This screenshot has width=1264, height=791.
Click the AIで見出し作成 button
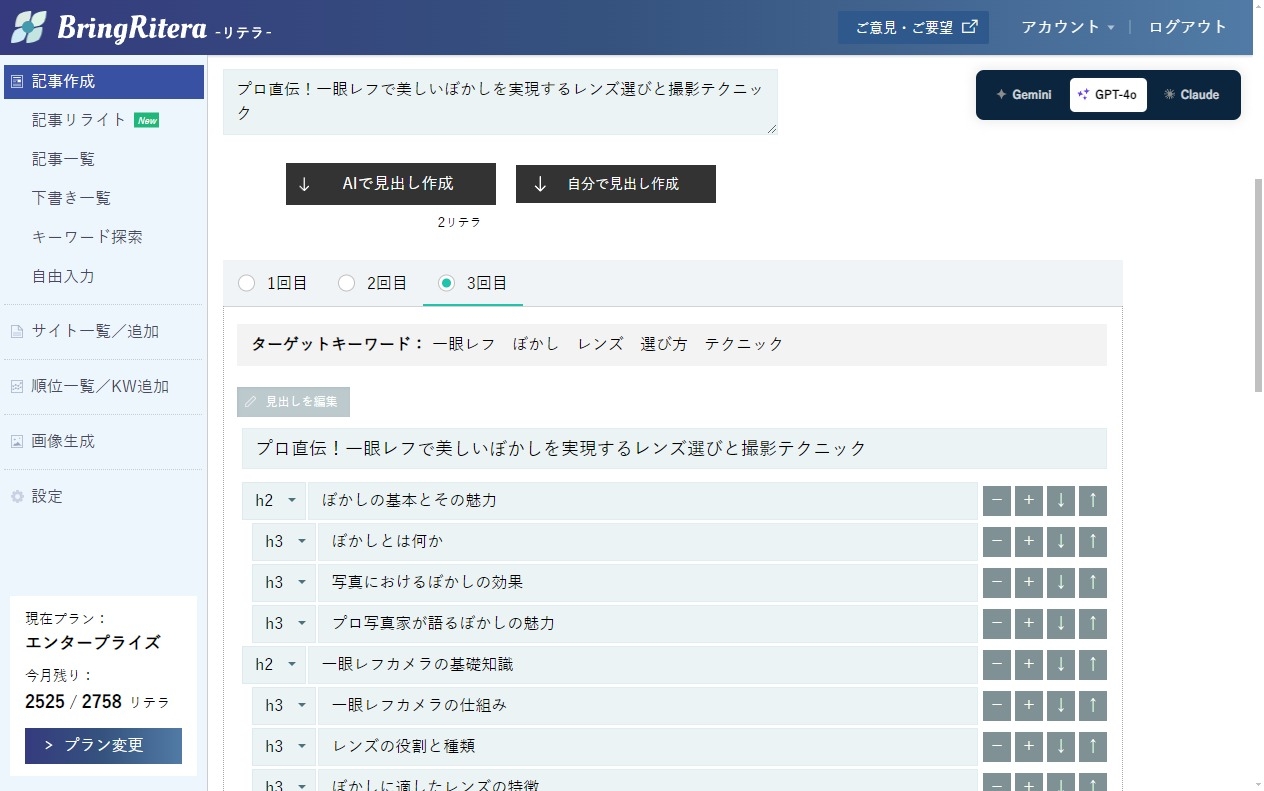click(x=390, y=184)
